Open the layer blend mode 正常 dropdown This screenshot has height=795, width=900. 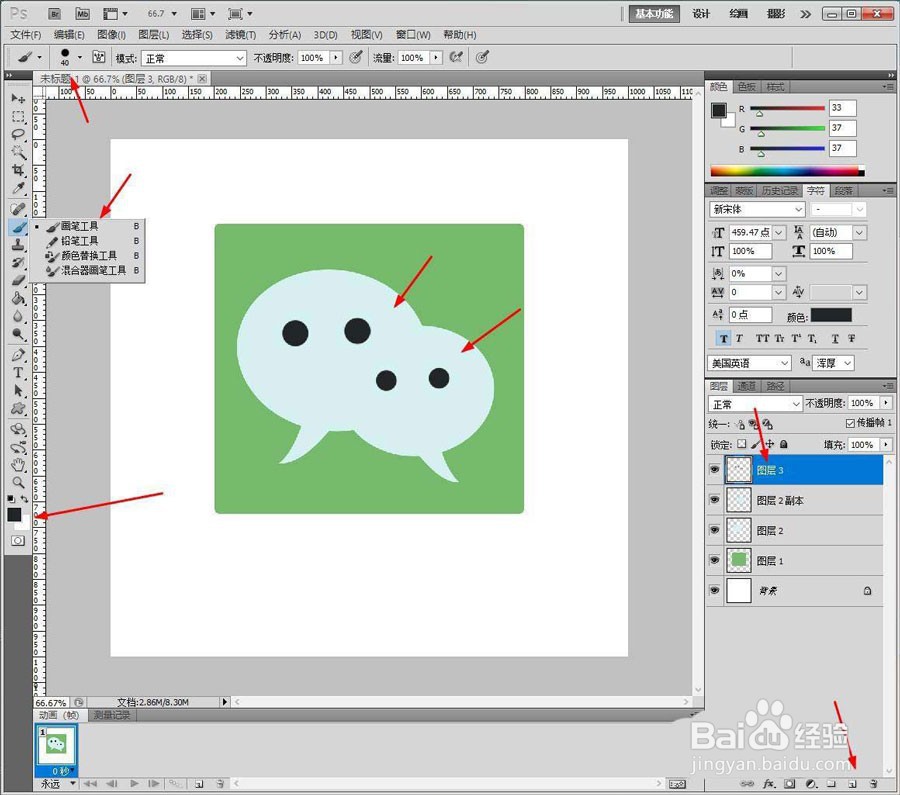pyautogui.click(x=755, y=404)
